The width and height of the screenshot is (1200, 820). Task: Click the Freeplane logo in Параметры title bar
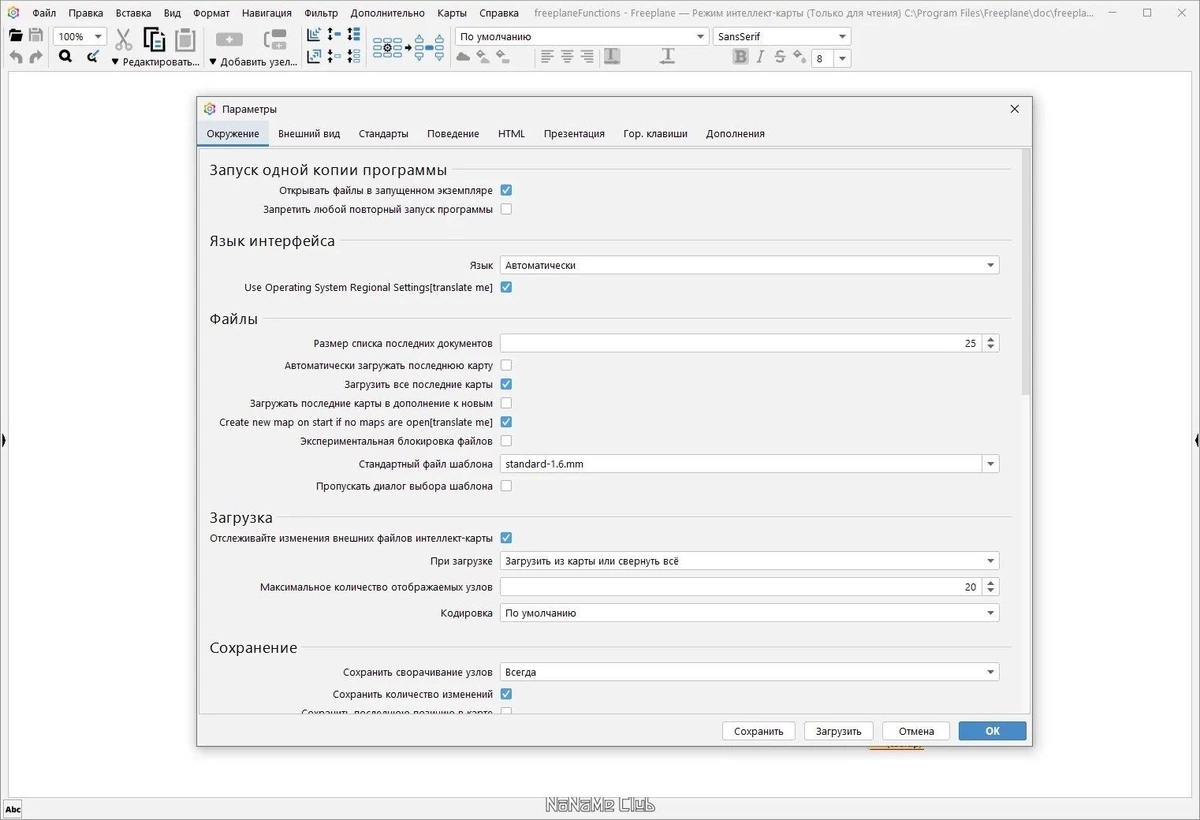pos(209,109)
